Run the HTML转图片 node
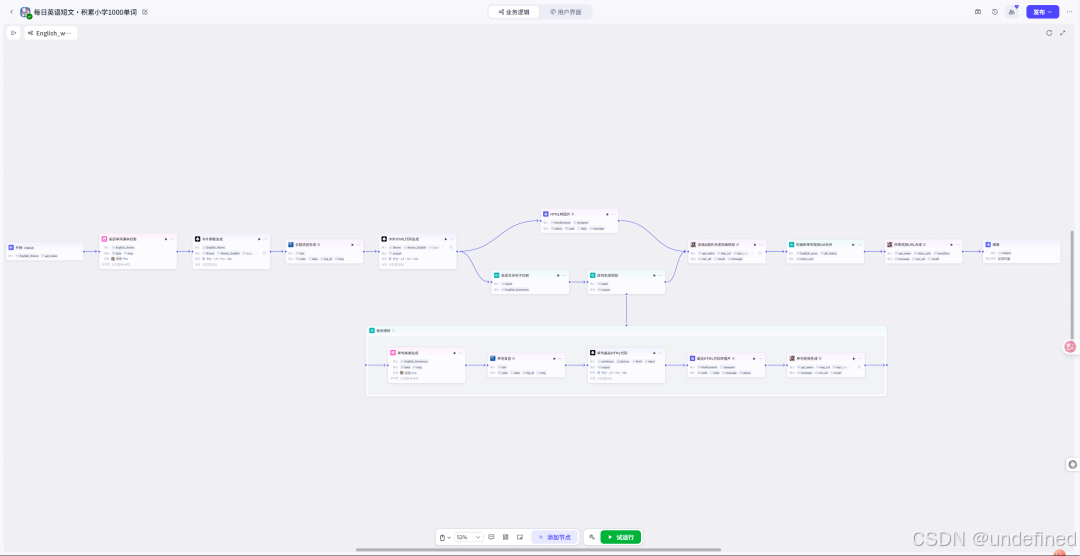Viewport: 1080px width, 556px height. (x=606, y=214)
